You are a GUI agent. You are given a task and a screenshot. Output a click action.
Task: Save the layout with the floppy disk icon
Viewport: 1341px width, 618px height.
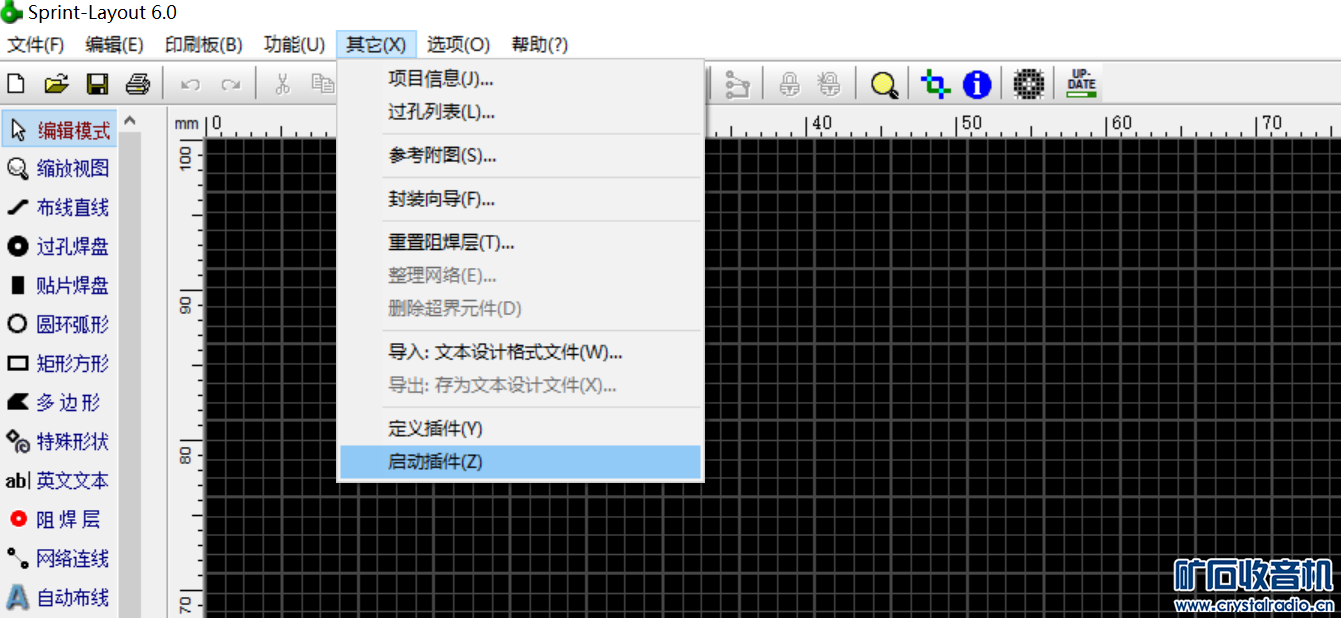(97, 84)
